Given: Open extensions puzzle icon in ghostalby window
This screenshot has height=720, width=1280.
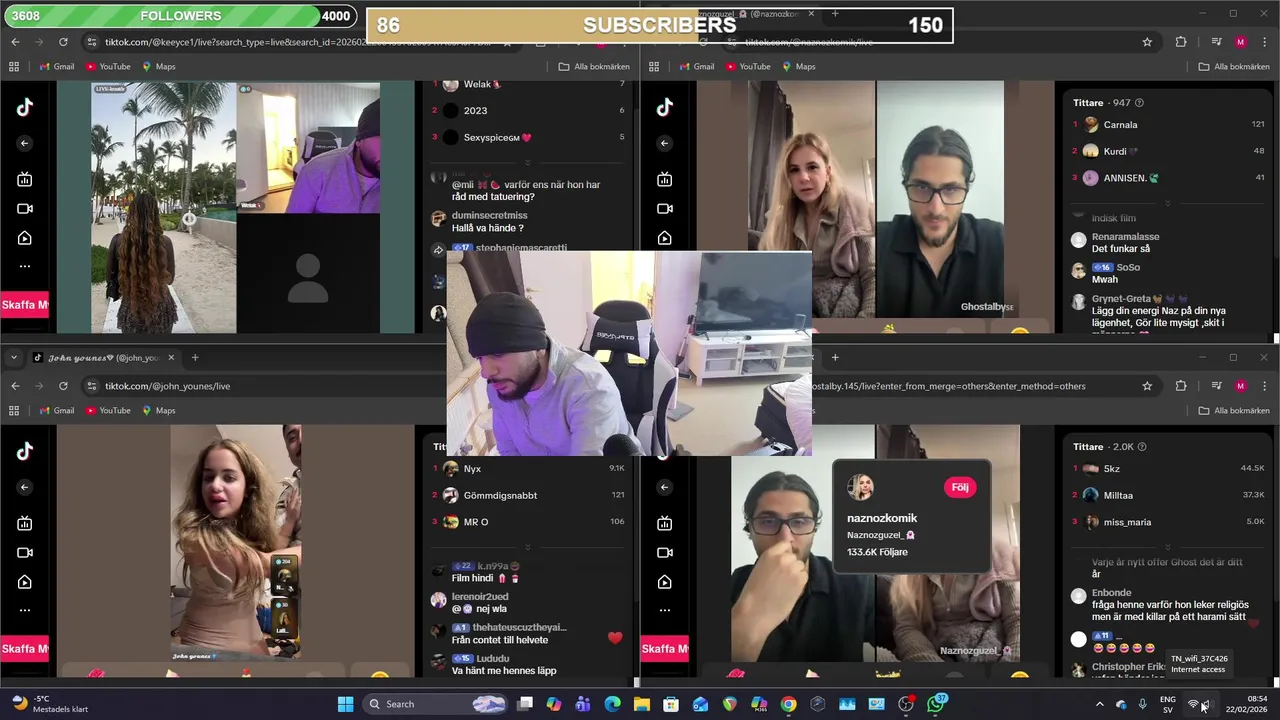Looking at the screenshot, I should click(1181, 386).
